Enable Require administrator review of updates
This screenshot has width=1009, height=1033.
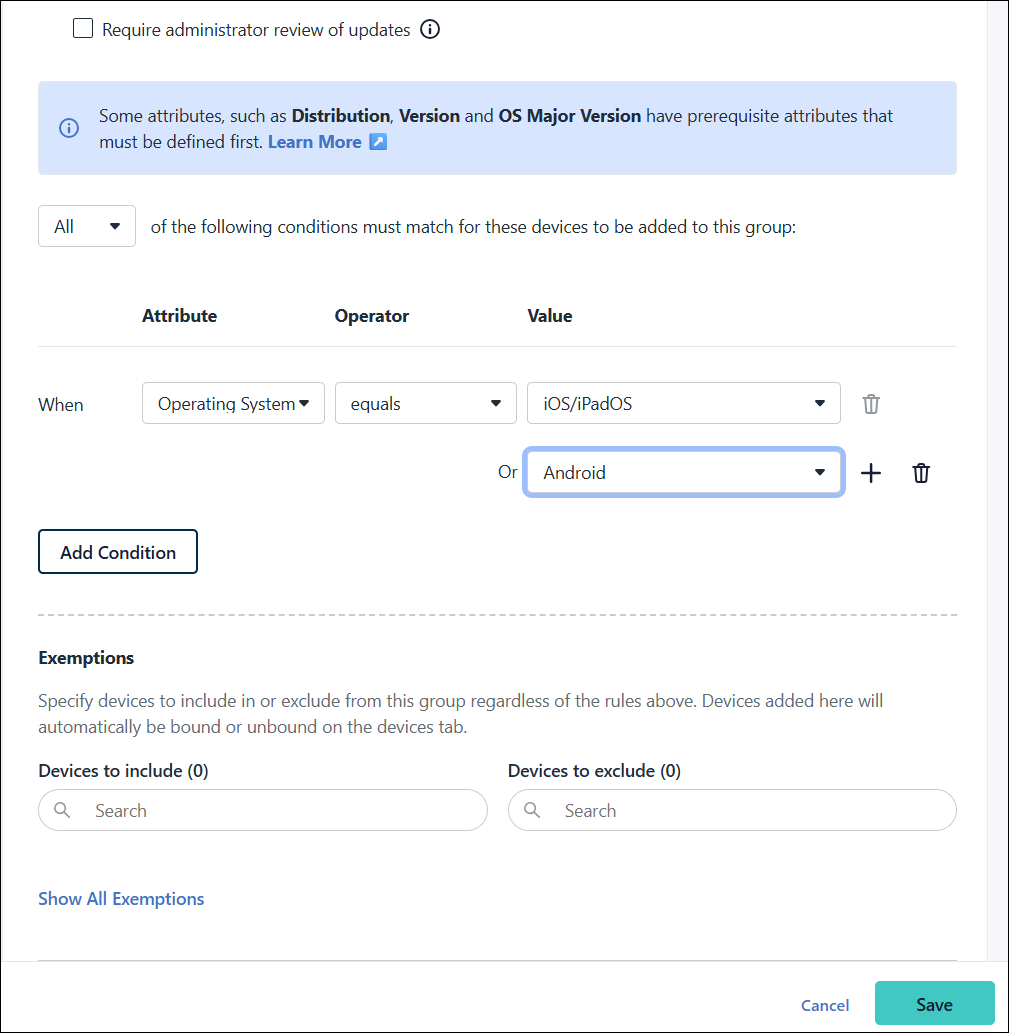pyautogui.click(x=83, y=28)
